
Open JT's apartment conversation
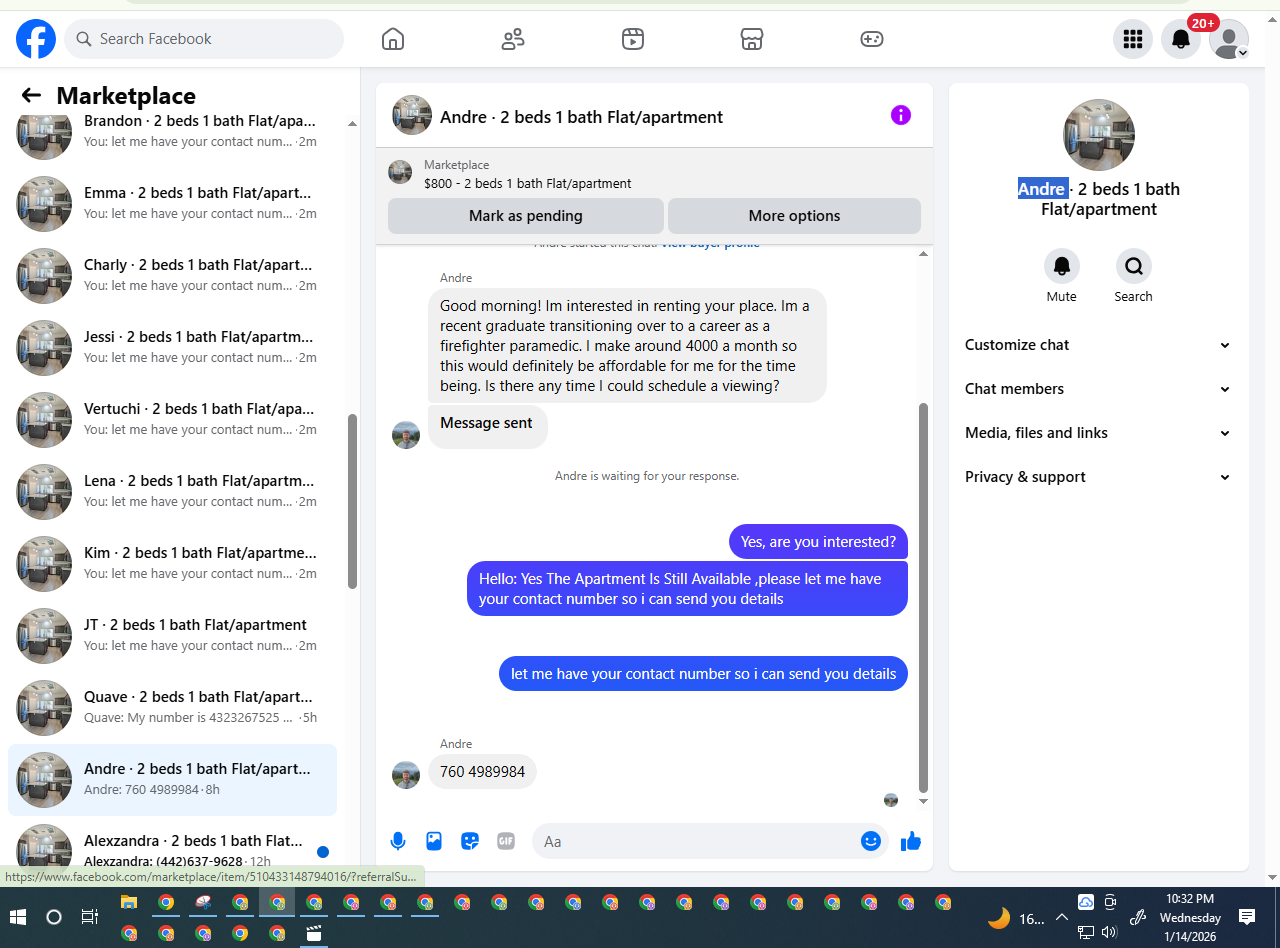(173, 636)
